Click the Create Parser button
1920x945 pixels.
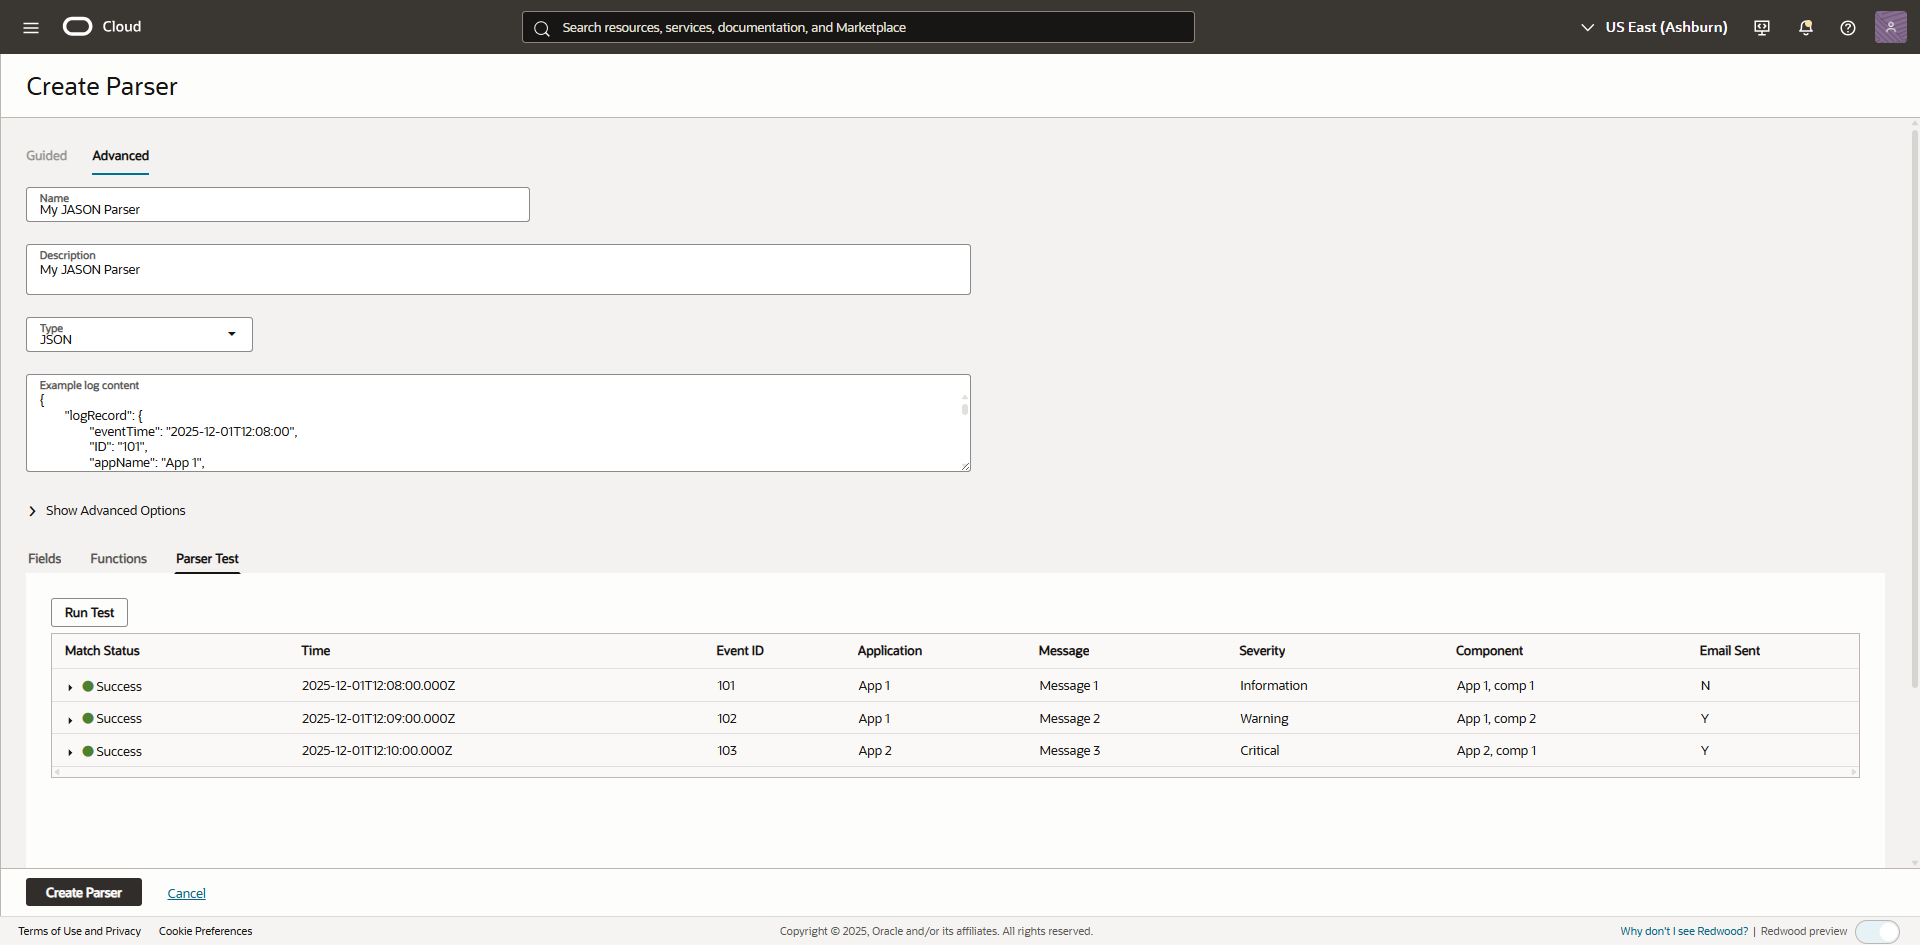(83, 892)
